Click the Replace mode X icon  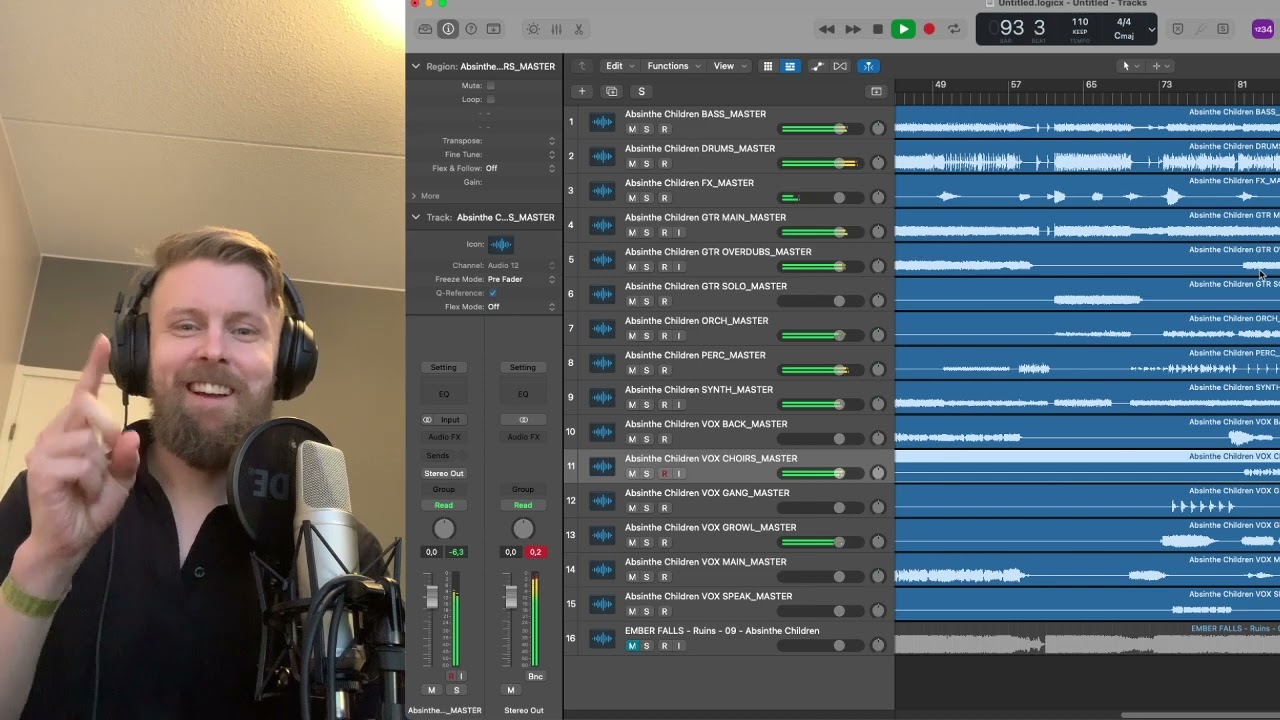(1178, 29)
